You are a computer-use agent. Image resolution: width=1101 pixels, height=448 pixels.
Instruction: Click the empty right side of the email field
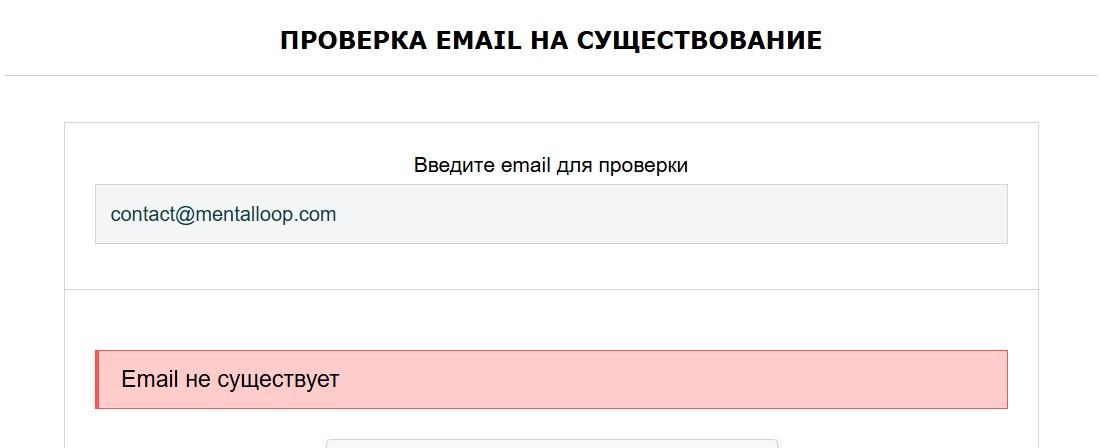click(x=800, y=214)
